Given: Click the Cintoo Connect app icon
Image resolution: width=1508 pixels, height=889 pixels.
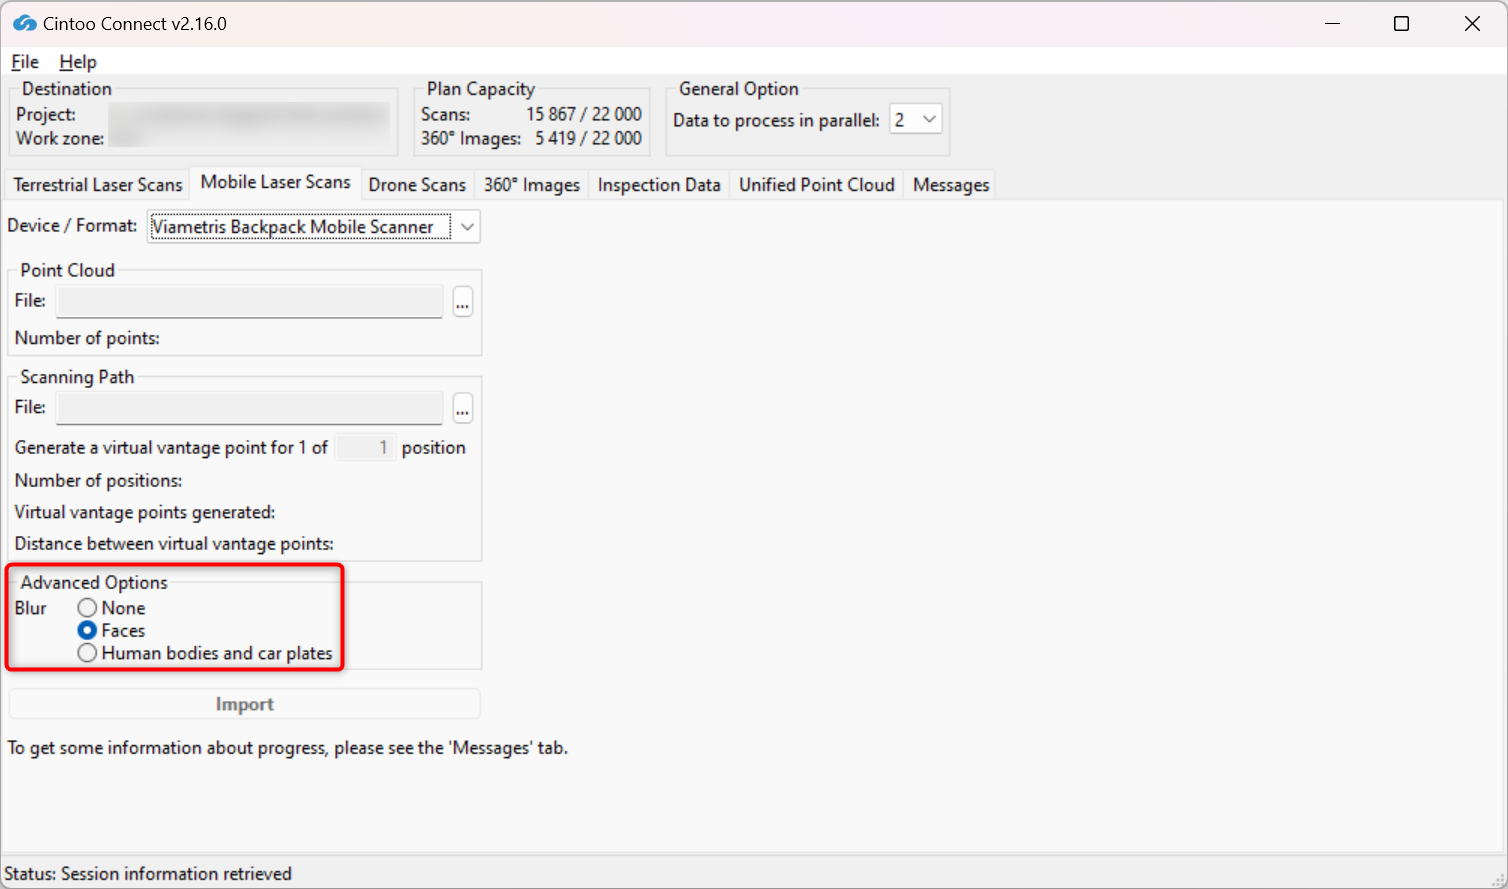Looking at the screenshot, I should click(x=24, y=23).
